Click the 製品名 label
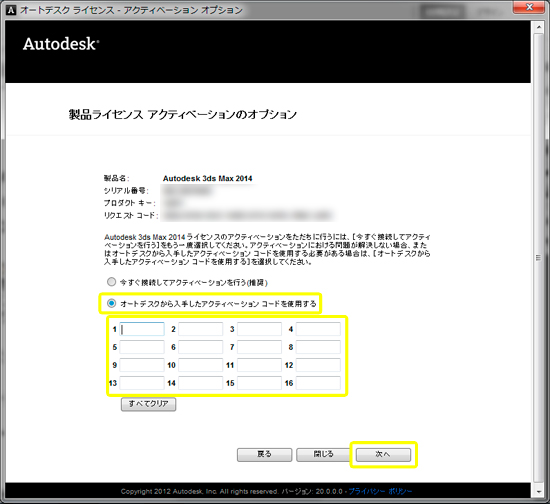 (116, 179)
